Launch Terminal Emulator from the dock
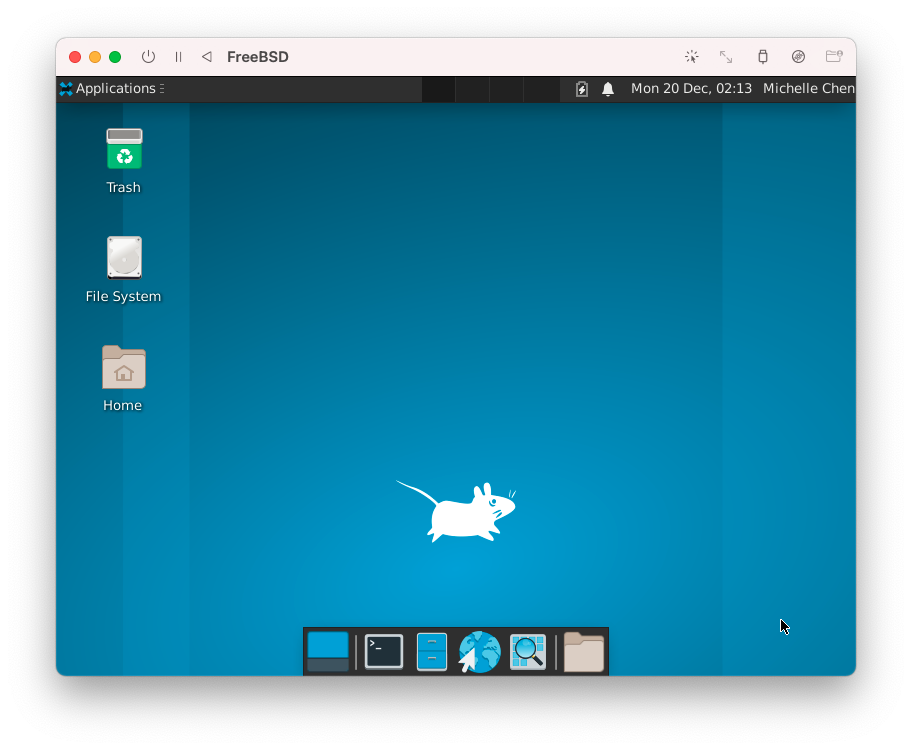 pos(384,652)
